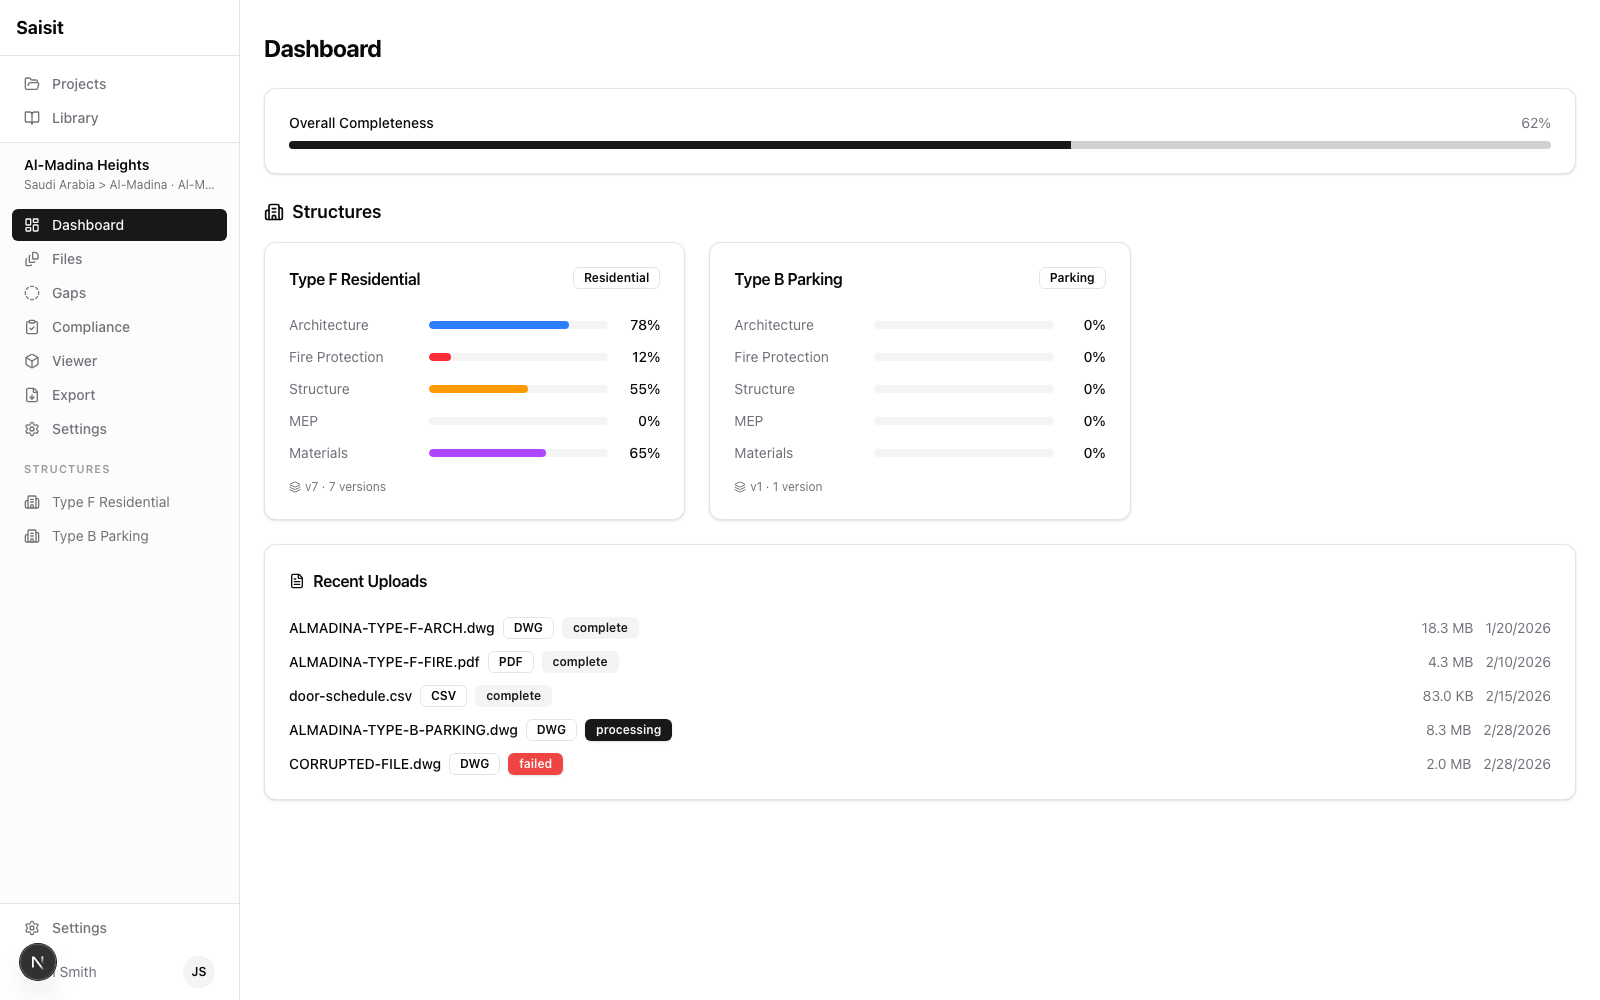
Task: Click the JS user avatar
Action: click(x=199, y=972)
